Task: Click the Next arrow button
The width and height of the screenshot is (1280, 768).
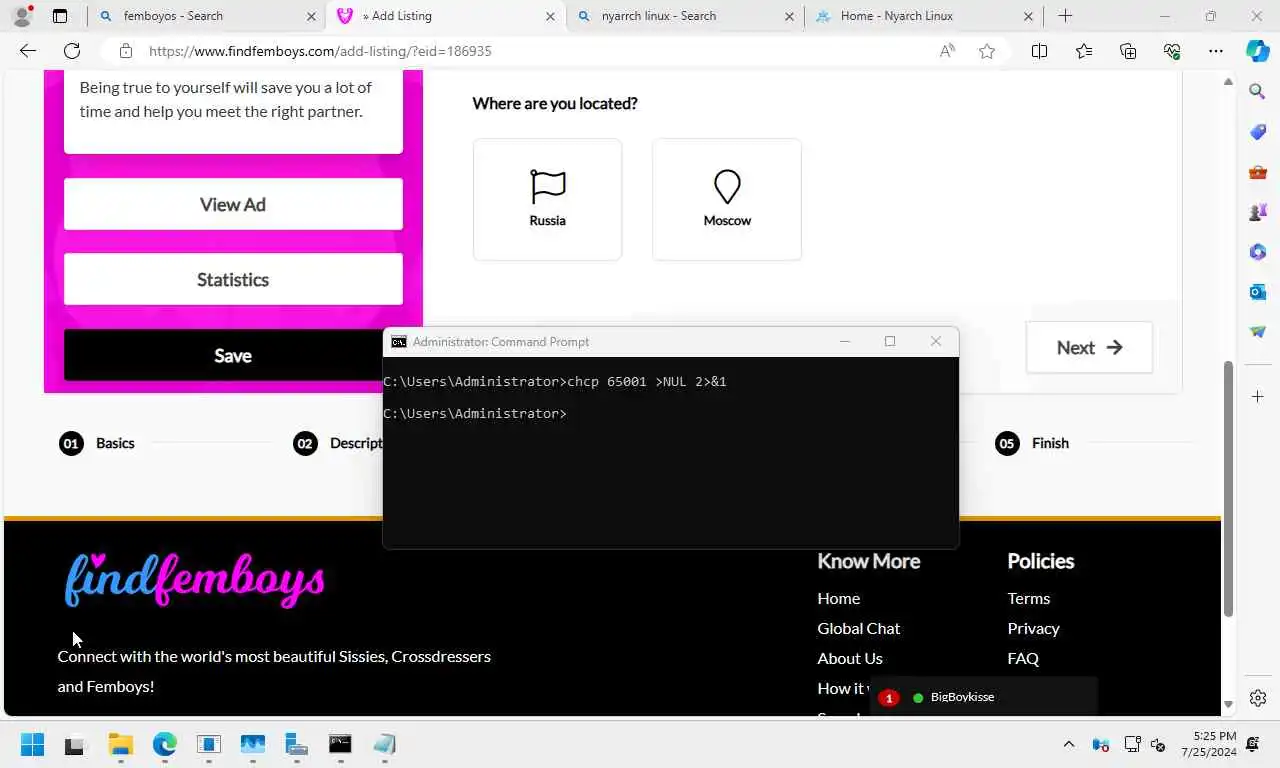Action: point(1089,347)
